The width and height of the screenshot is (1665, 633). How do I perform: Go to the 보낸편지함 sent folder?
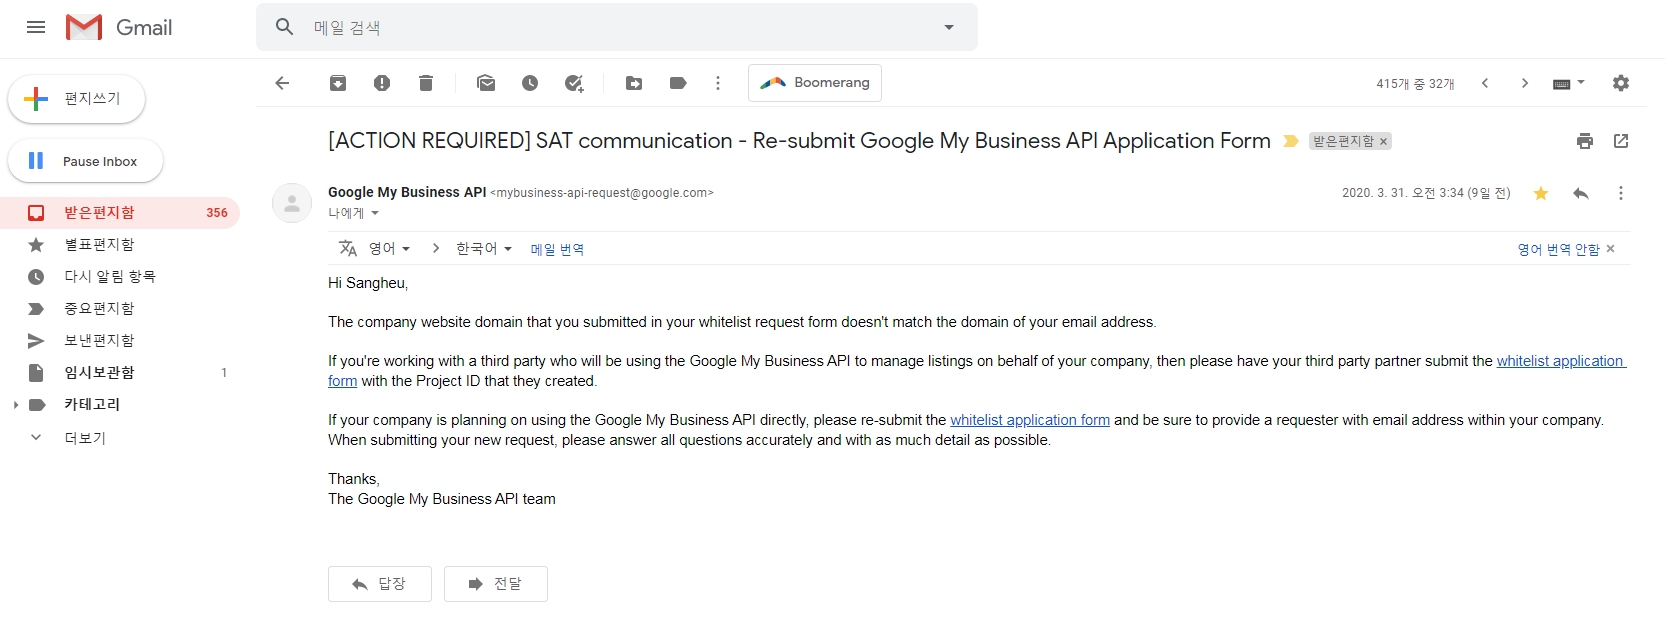[99, 340]
